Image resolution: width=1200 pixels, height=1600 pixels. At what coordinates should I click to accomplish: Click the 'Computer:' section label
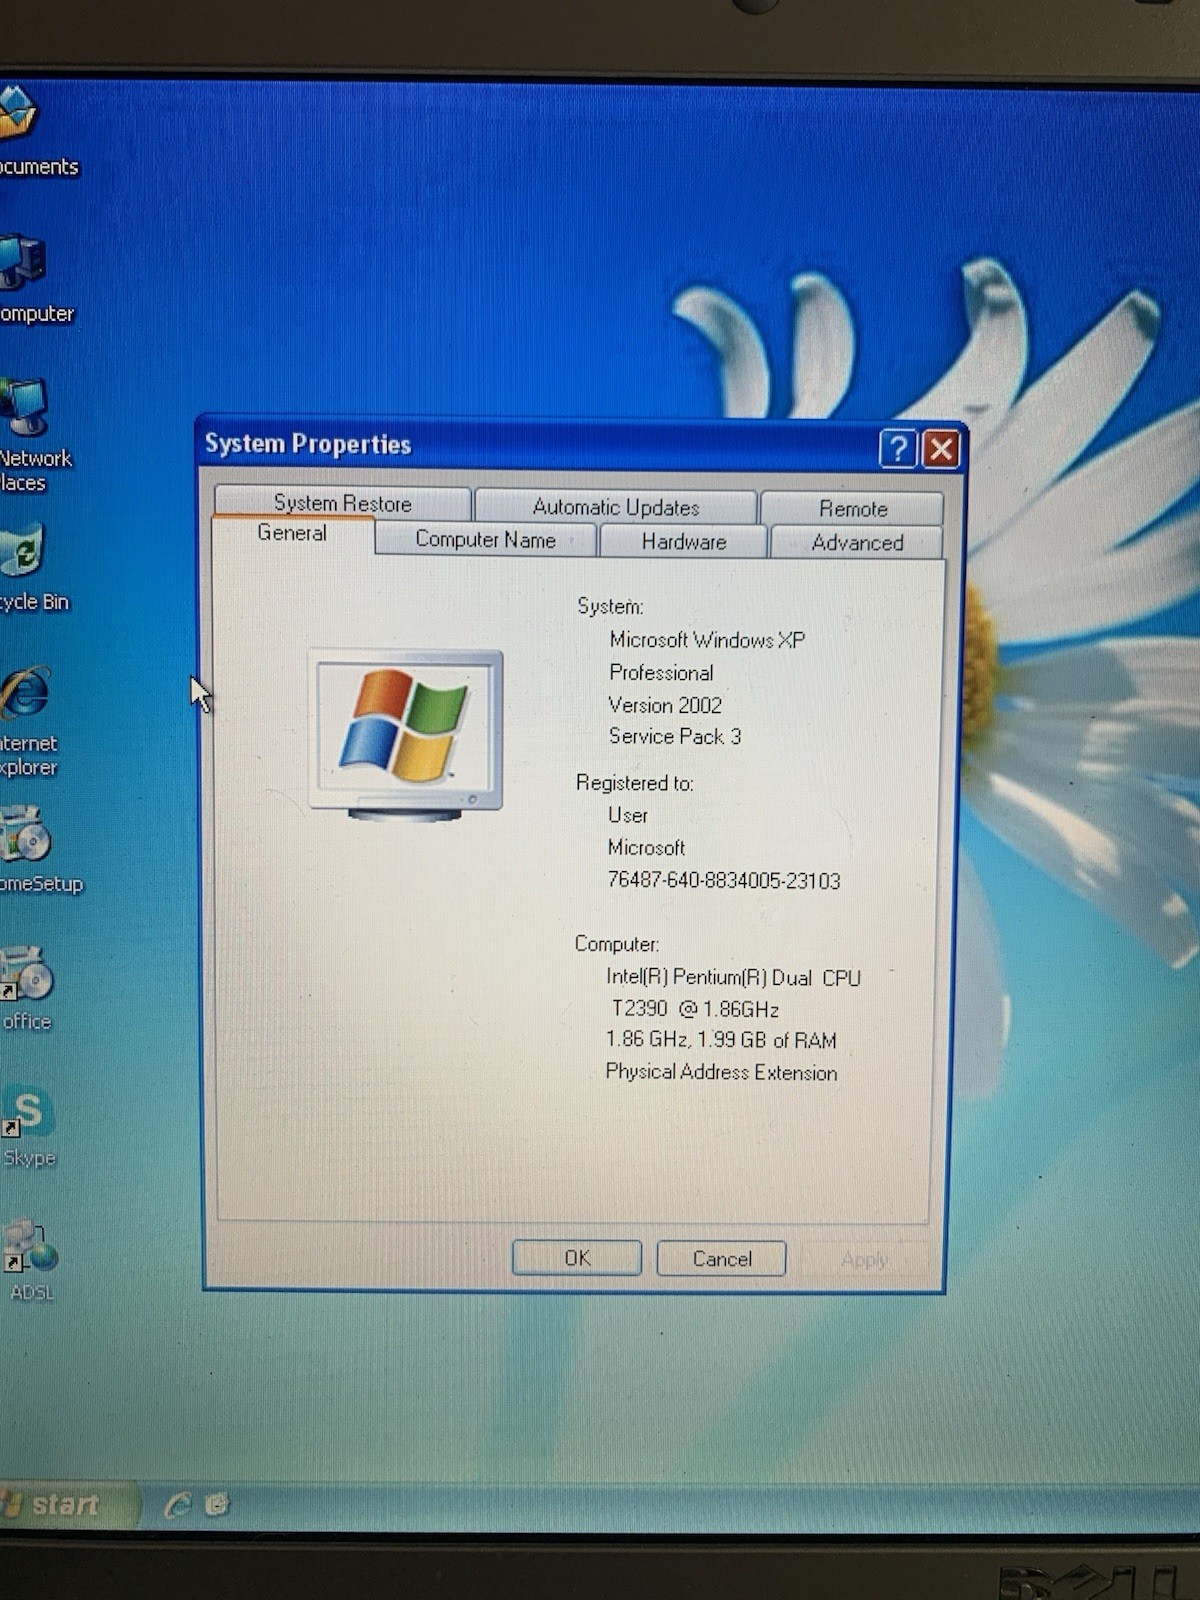pos(616,944)
